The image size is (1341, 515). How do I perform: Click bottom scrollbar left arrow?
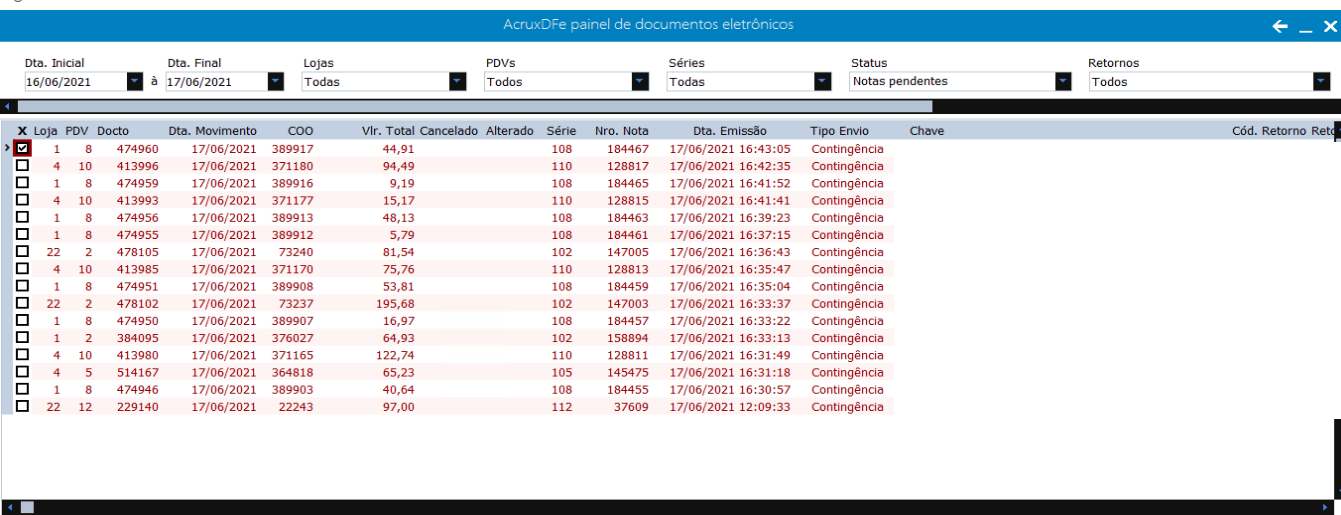point(10,507)
